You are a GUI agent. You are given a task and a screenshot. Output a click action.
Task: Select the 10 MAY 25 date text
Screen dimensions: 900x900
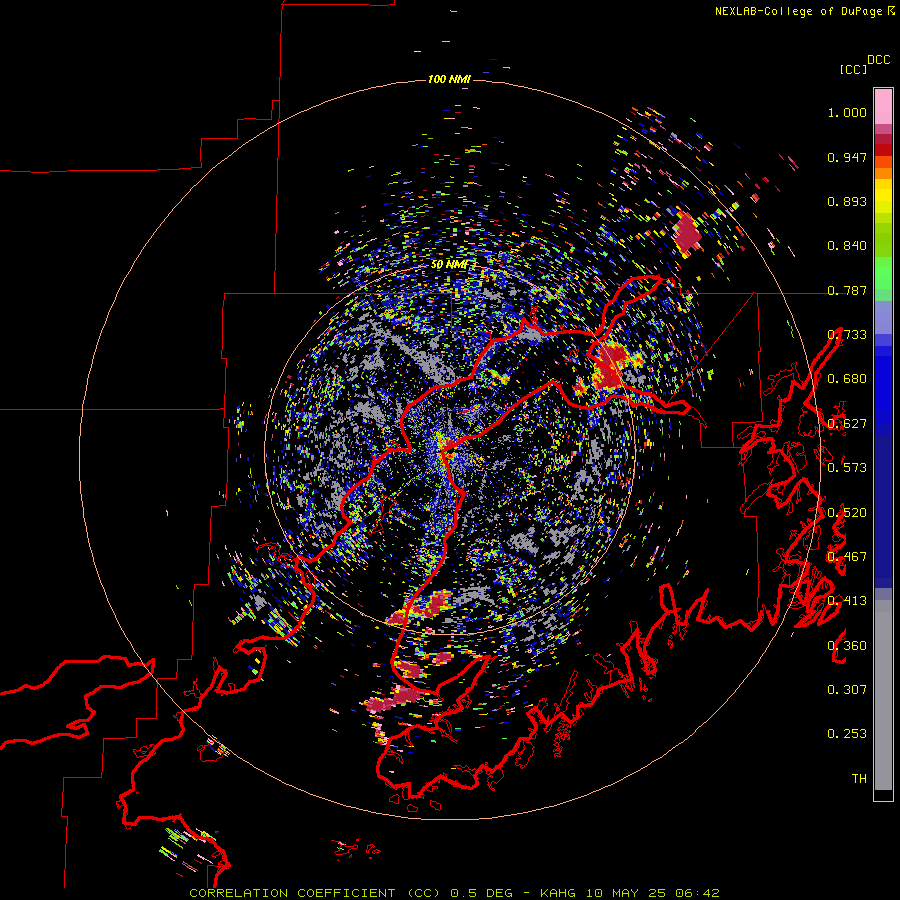click(x=627, y=893)
